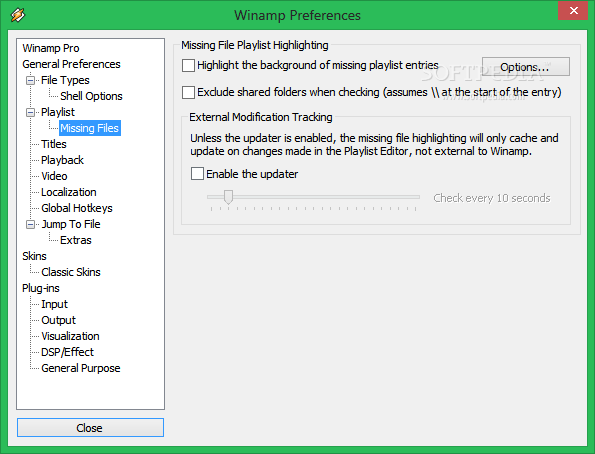The image size is (595, 454).
Task: Click the Winamp lightning icon in title bar
Action: pos(17,15)
